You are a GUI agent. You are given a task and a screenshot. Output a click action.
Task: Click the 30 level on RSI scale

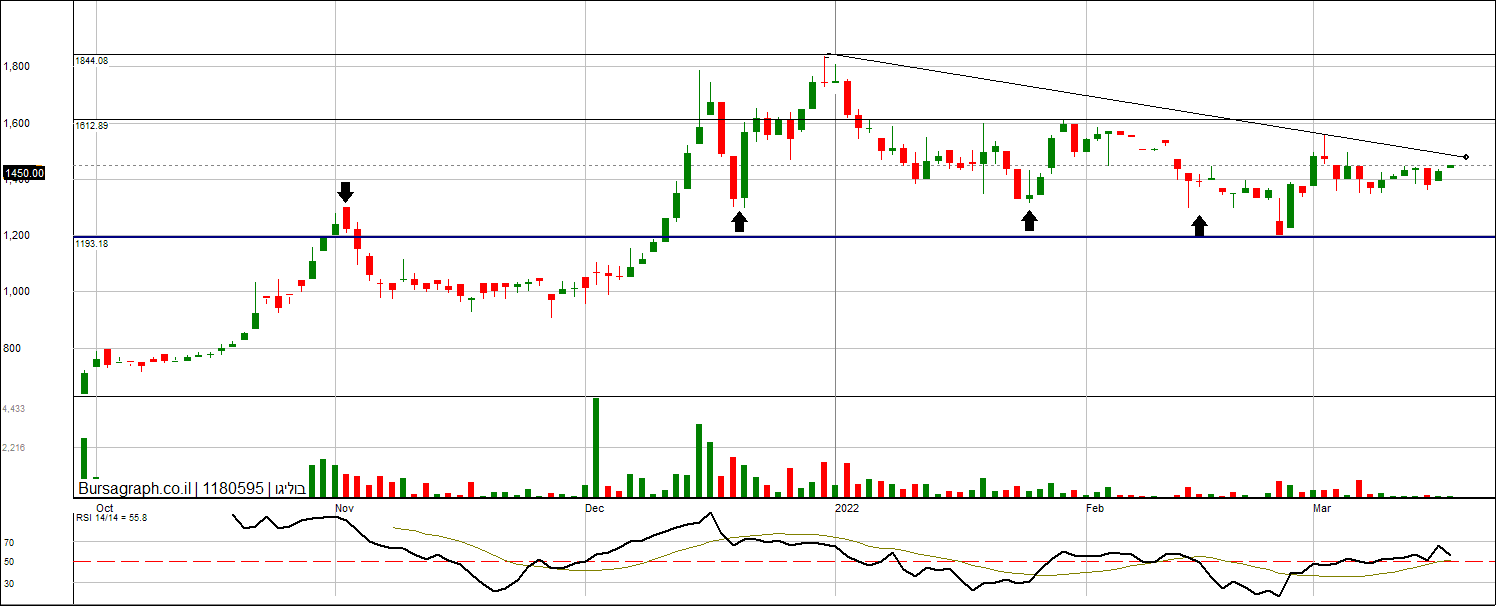pyautogui.click(x=9, y=582)
